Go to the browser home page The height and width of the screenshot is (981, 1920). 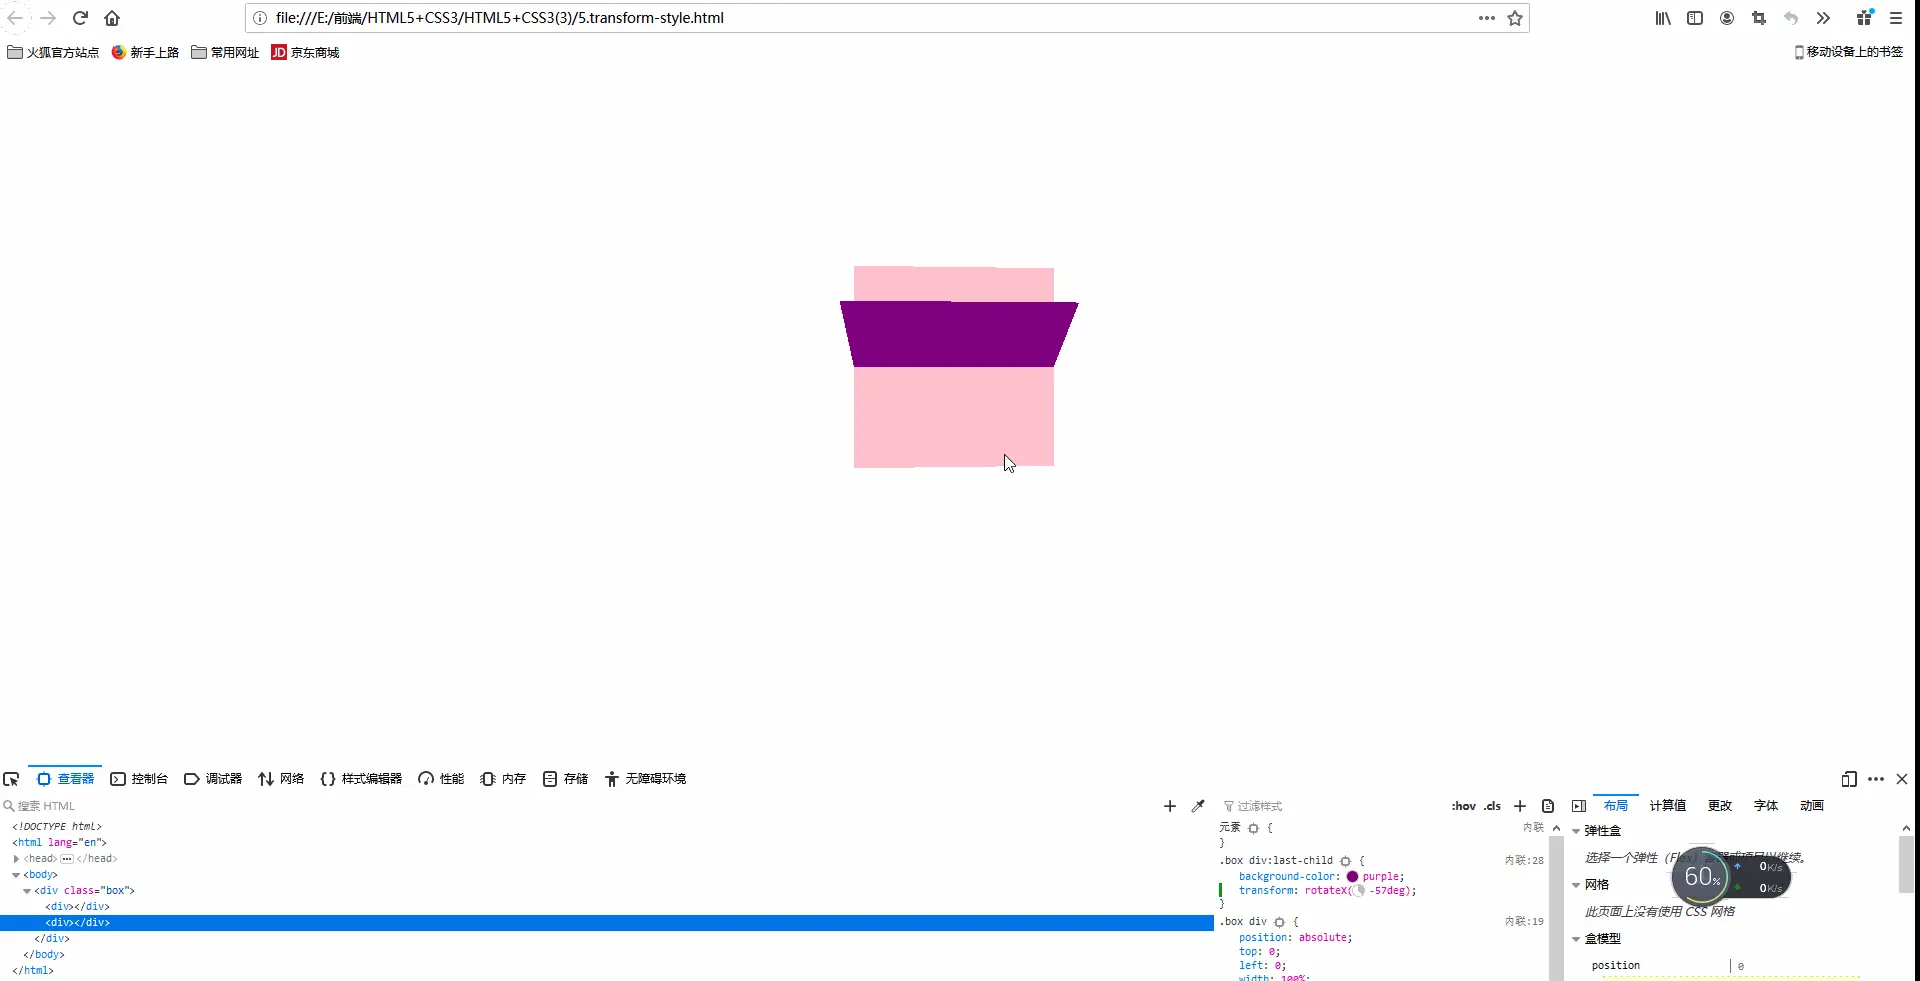click(x=112, y=18)
